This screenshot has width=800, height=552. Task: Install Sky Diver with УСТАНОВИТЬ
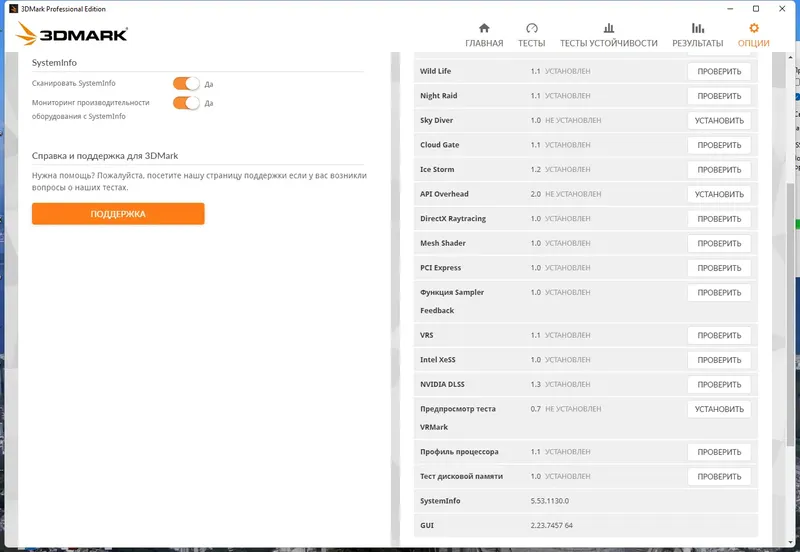tap(719, 120)
